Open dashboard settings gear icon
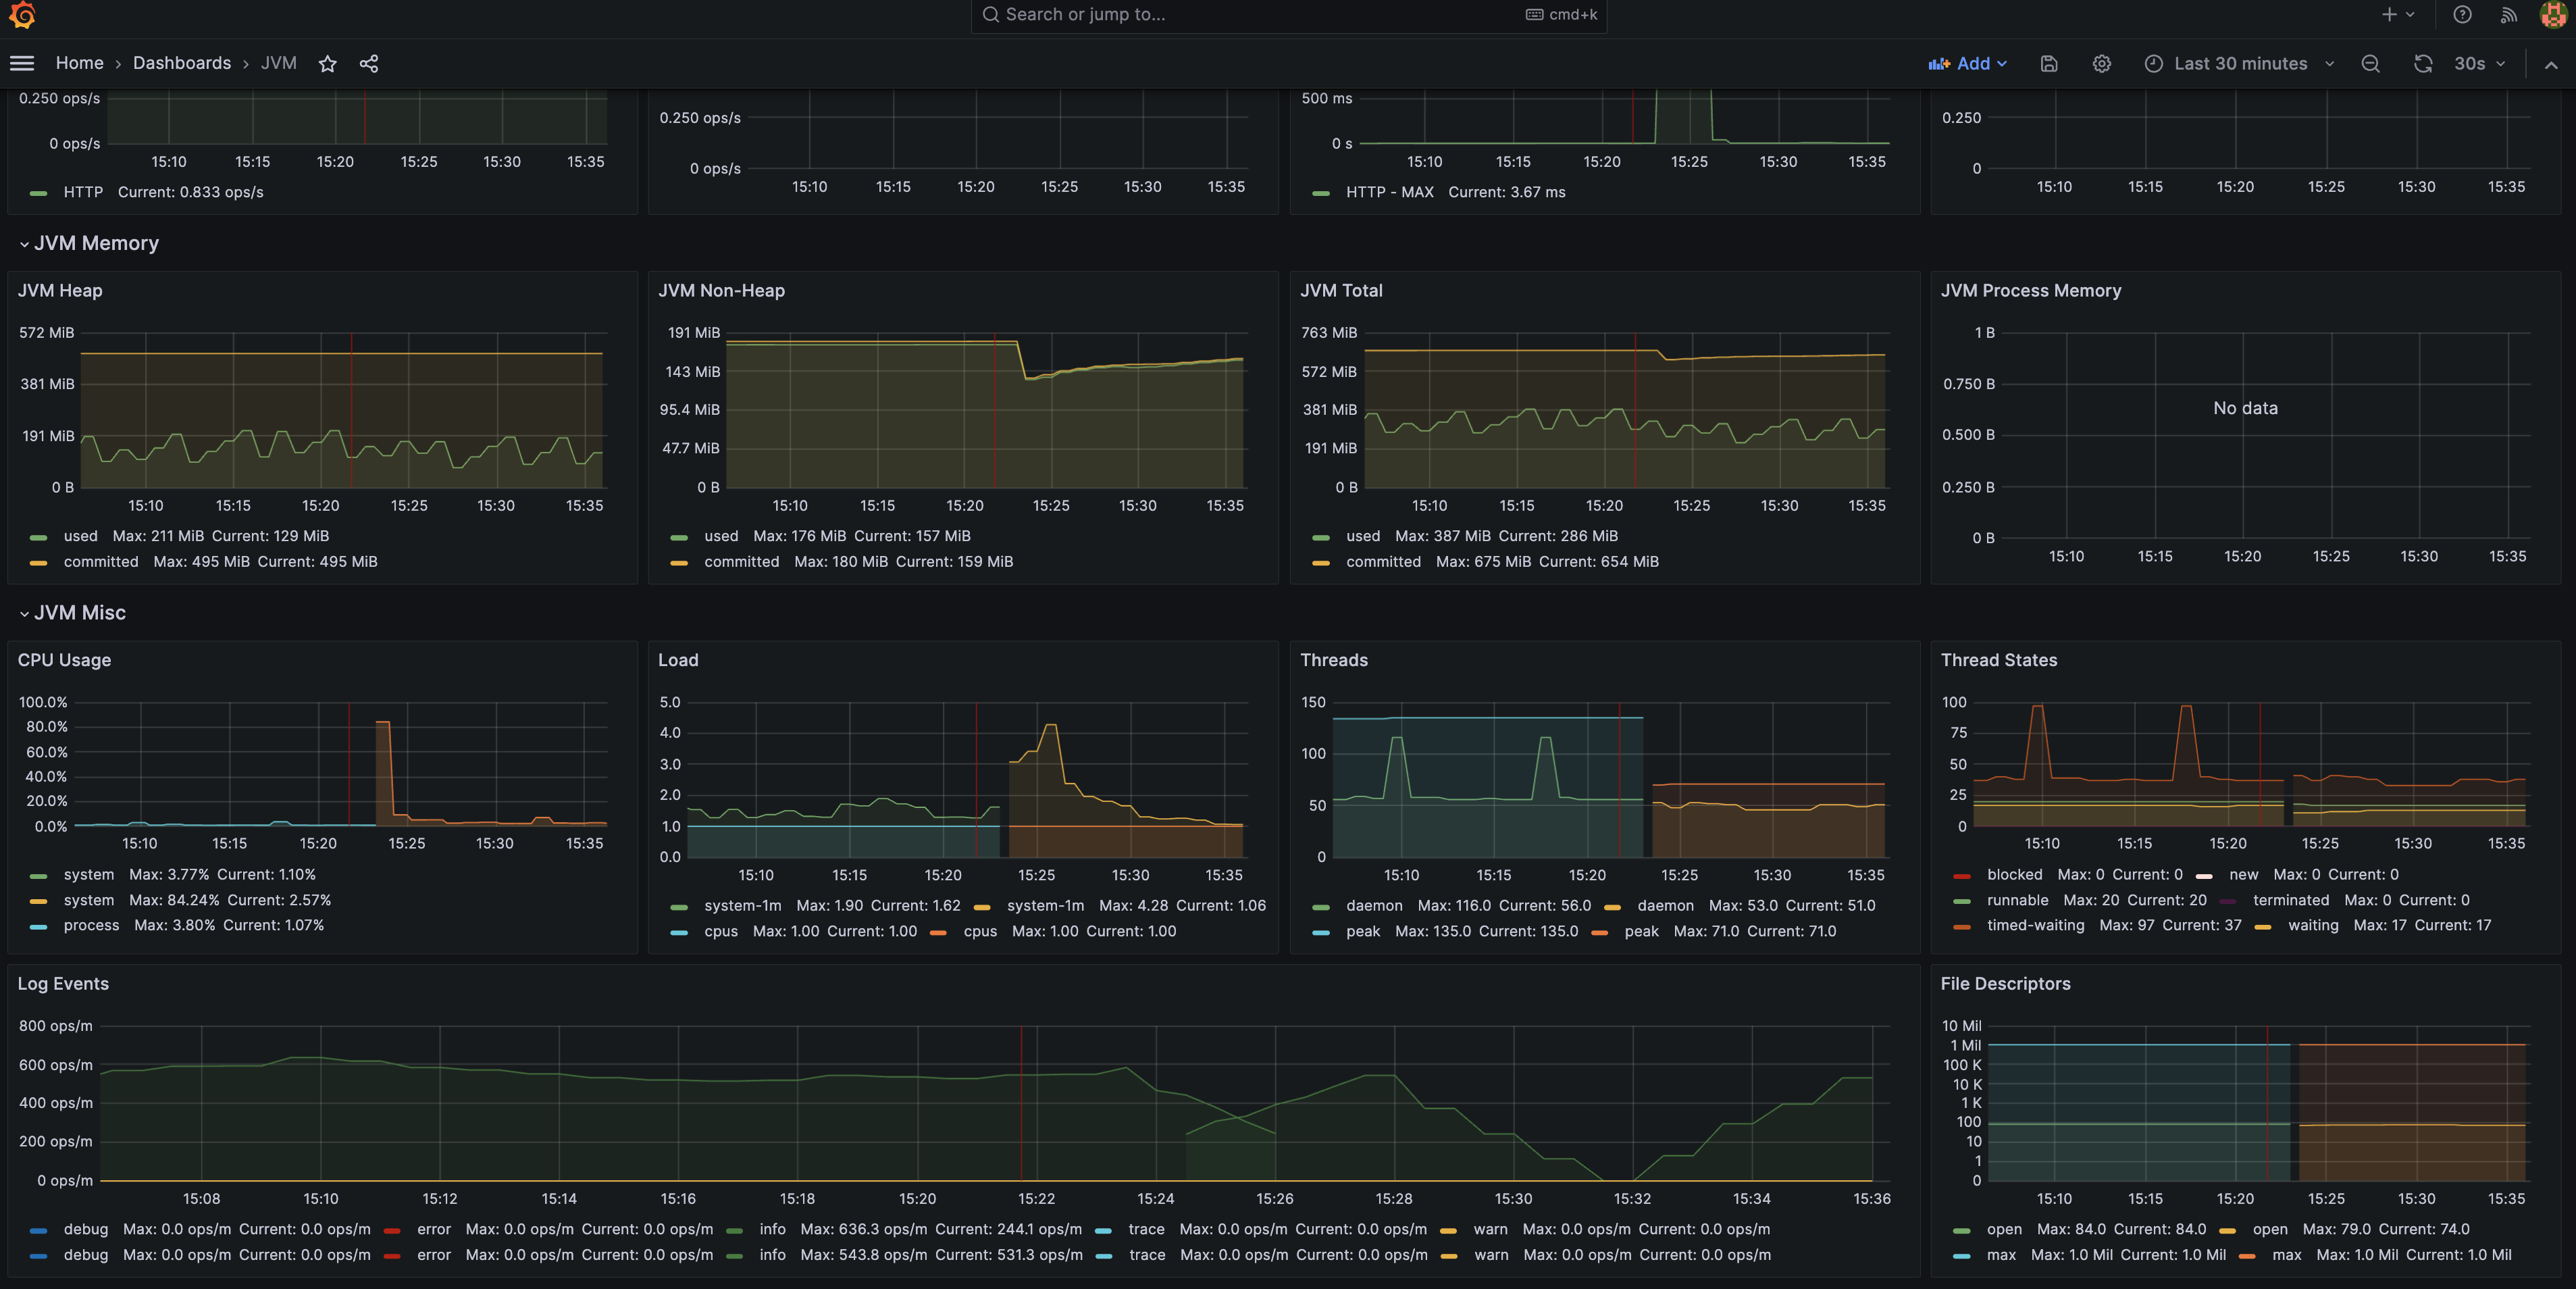The image size is (2576, 1289). click(x=2101, y=64)
